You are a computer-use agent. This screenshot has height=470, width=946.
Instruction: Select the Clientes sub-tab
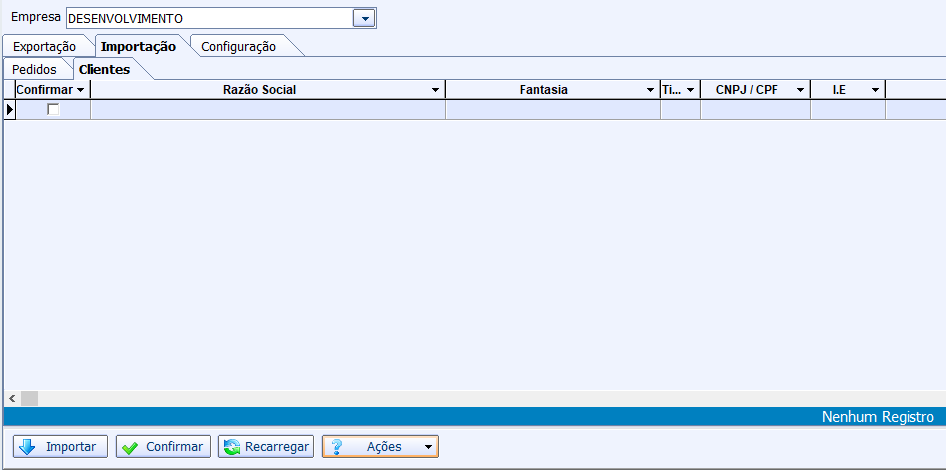pos(104,69)
